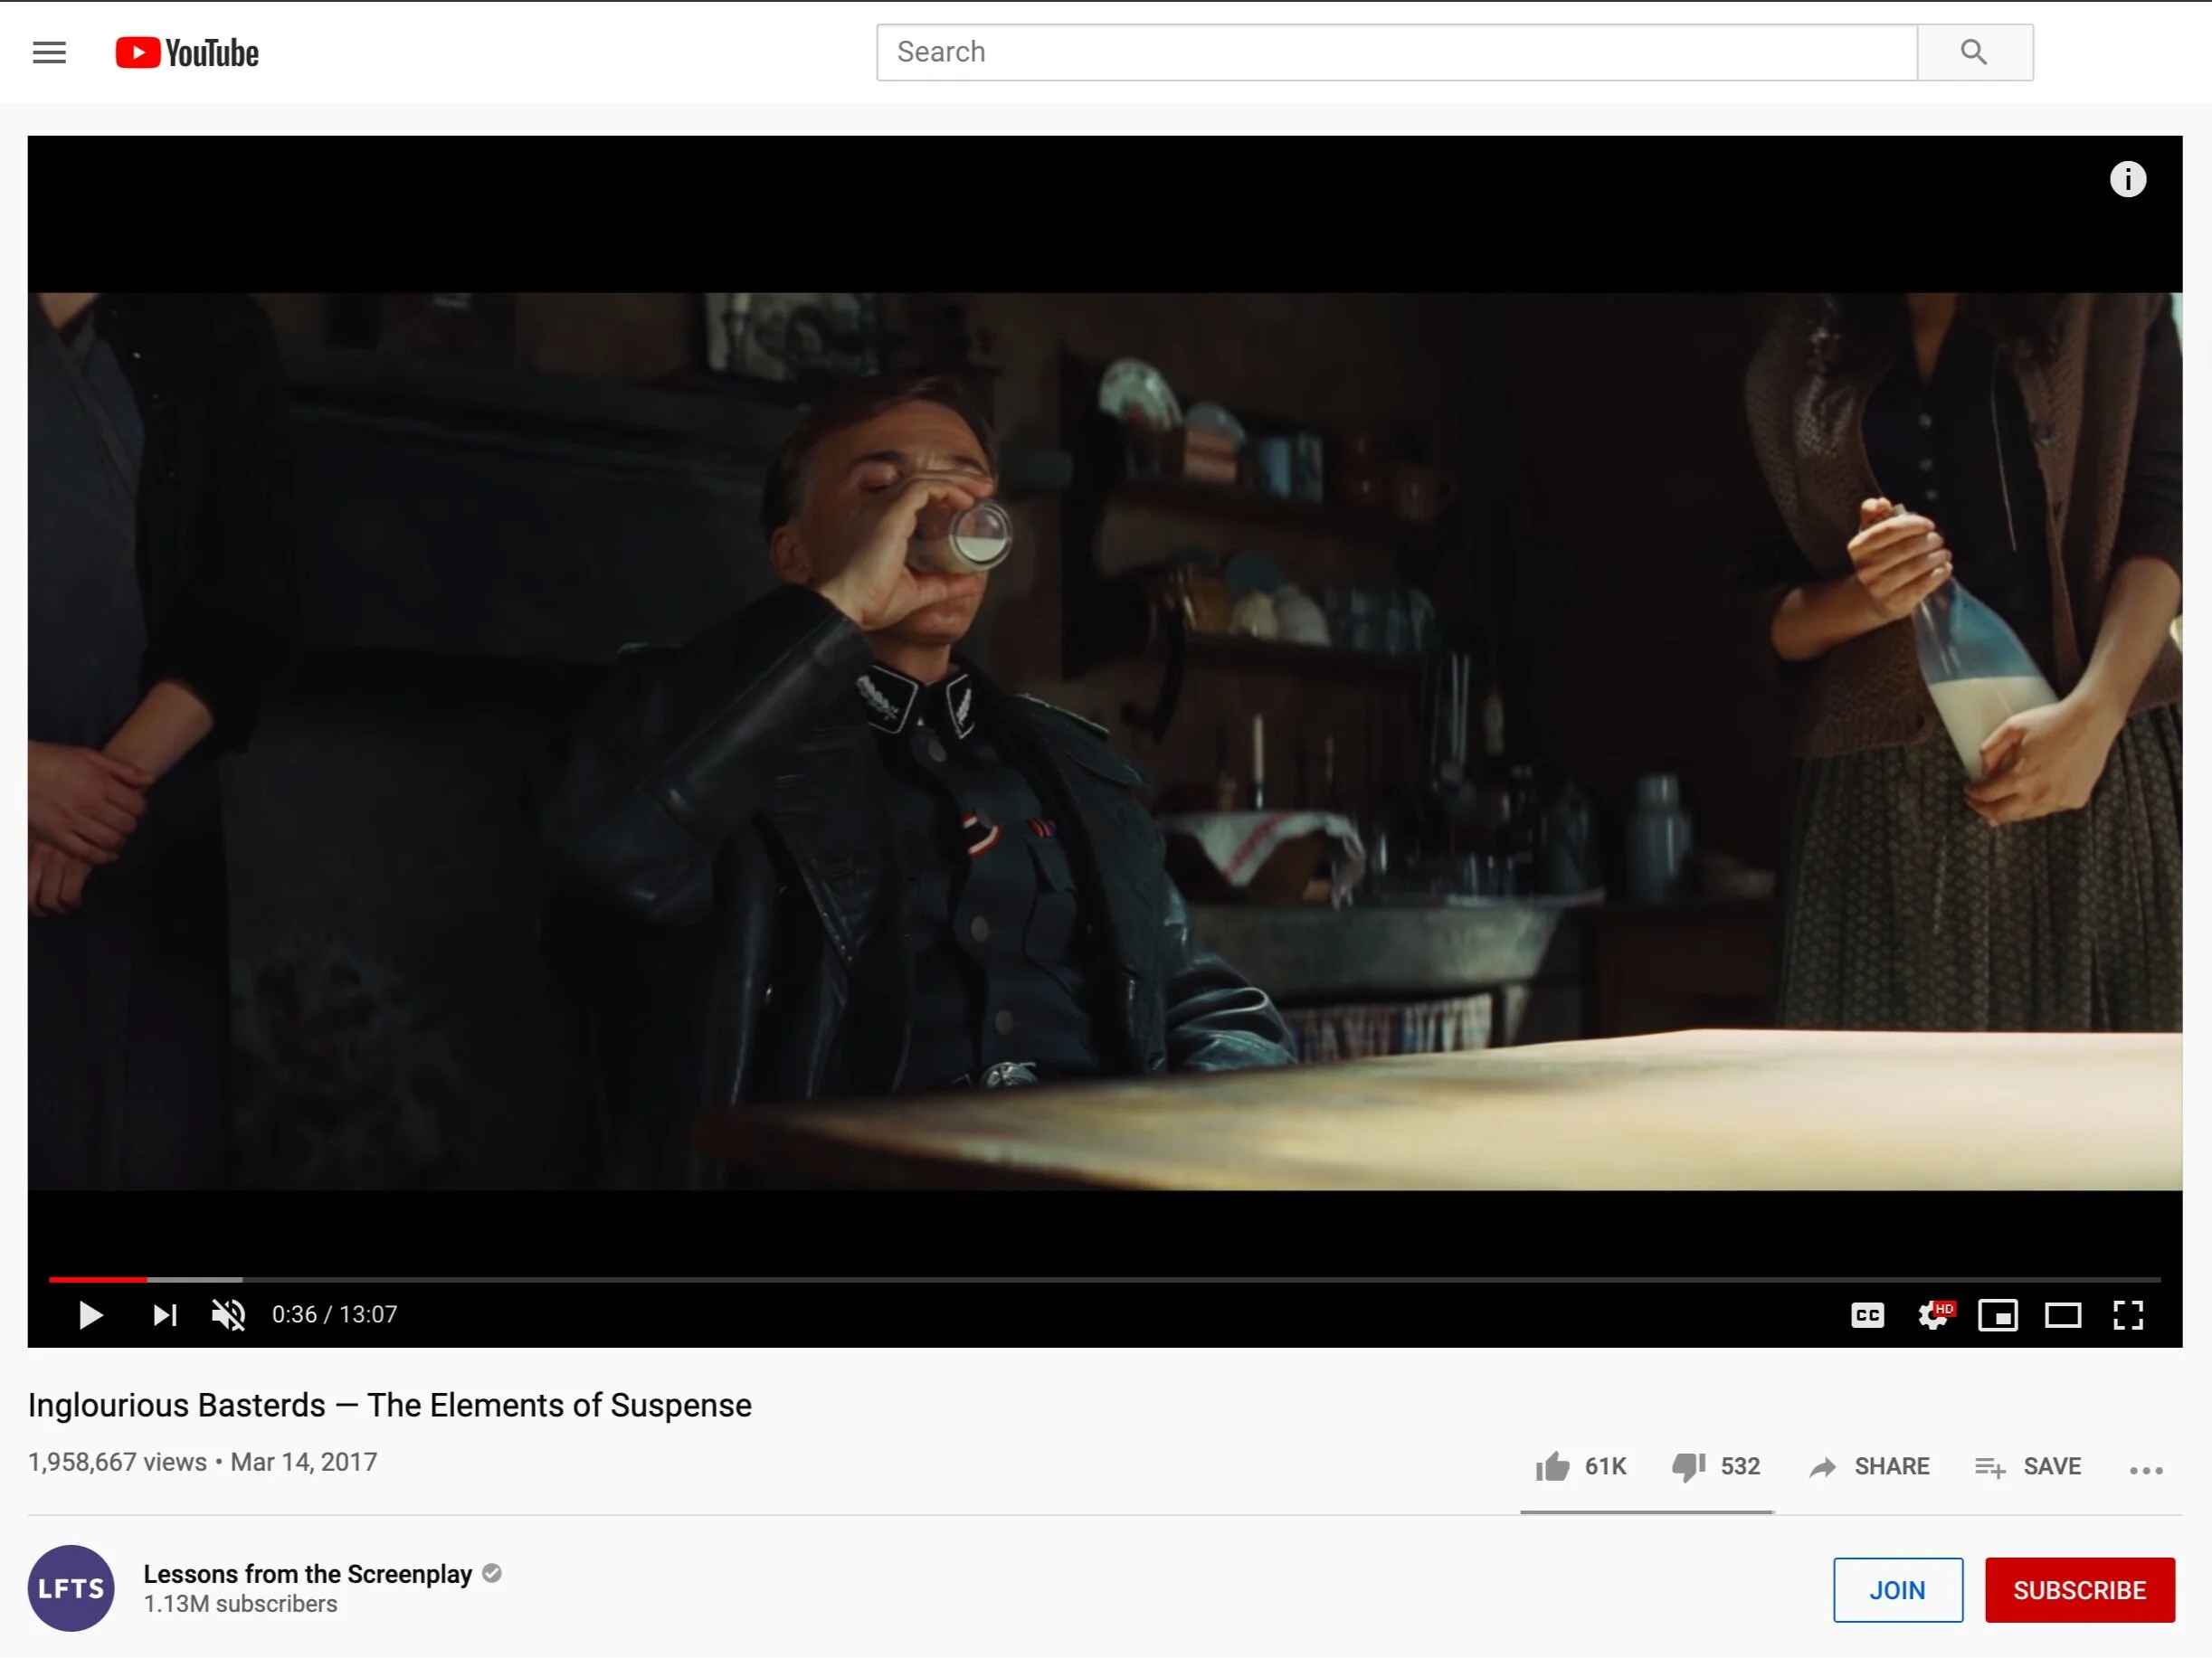
Task: Toggle closed captions on
Action: click(x=1866, y=1315)
